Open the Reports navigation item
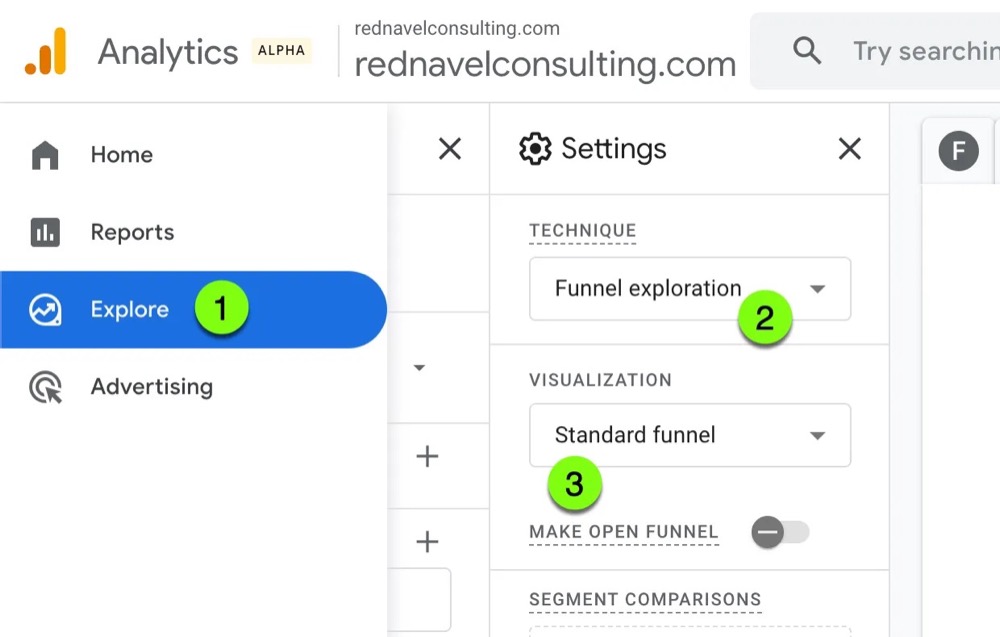 pyautogui.click(x=191, y=232)
